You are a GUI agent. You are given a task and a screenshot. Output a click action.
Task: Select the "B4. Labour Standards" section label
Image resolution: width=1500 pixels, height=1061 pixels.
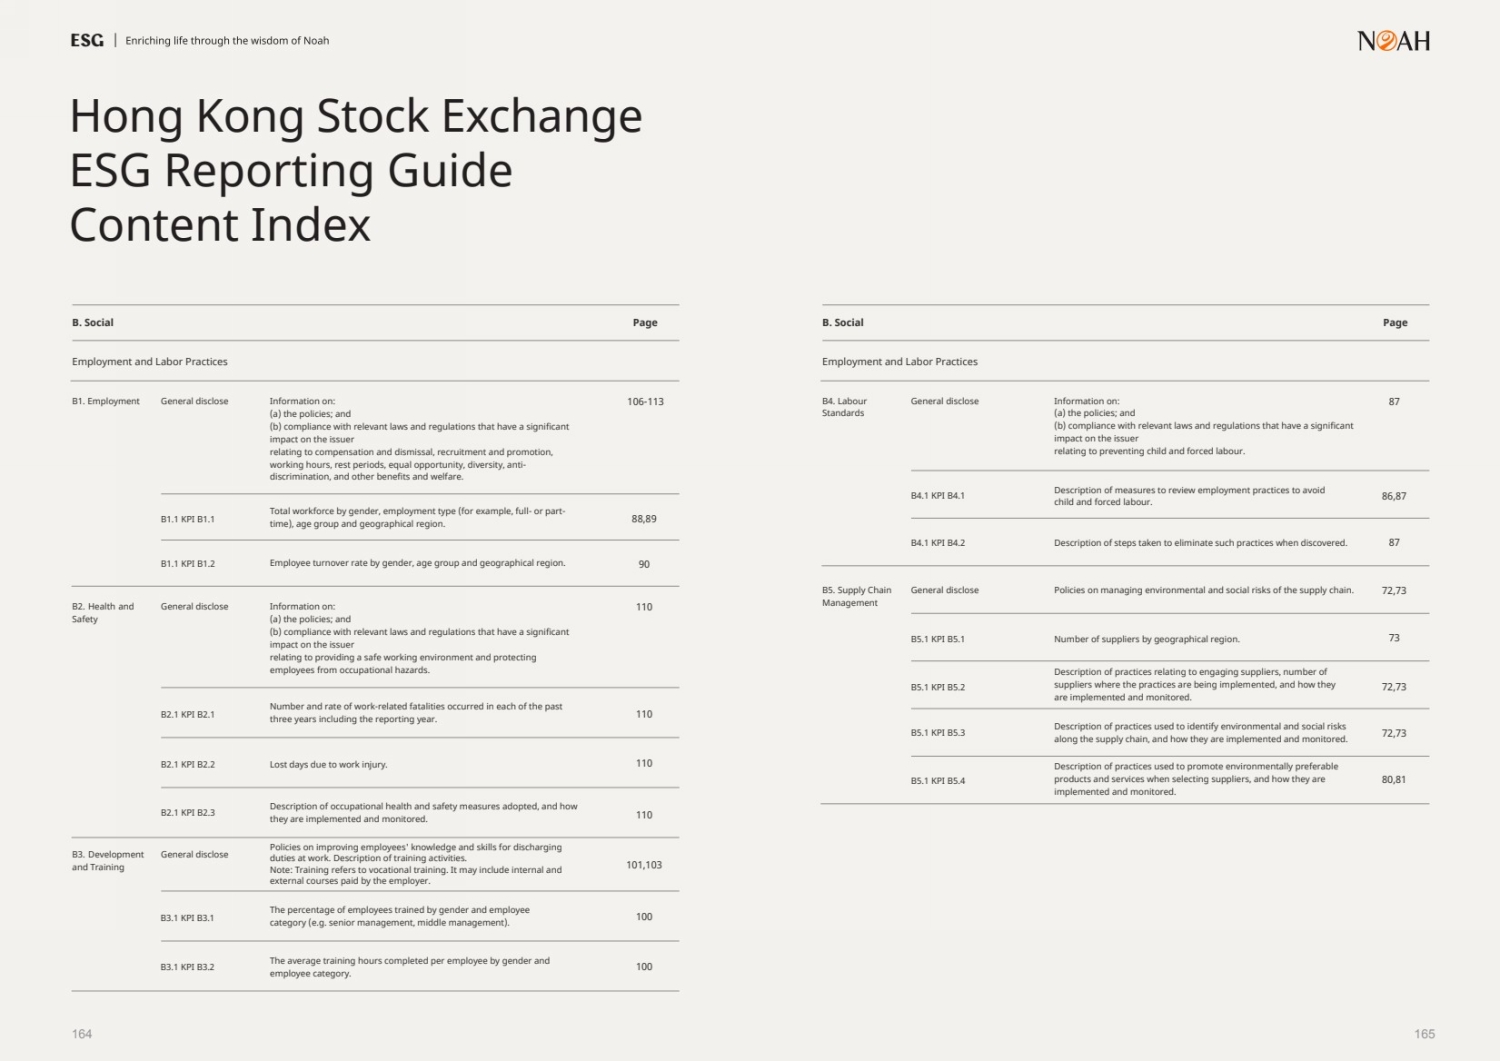[844, 407]
